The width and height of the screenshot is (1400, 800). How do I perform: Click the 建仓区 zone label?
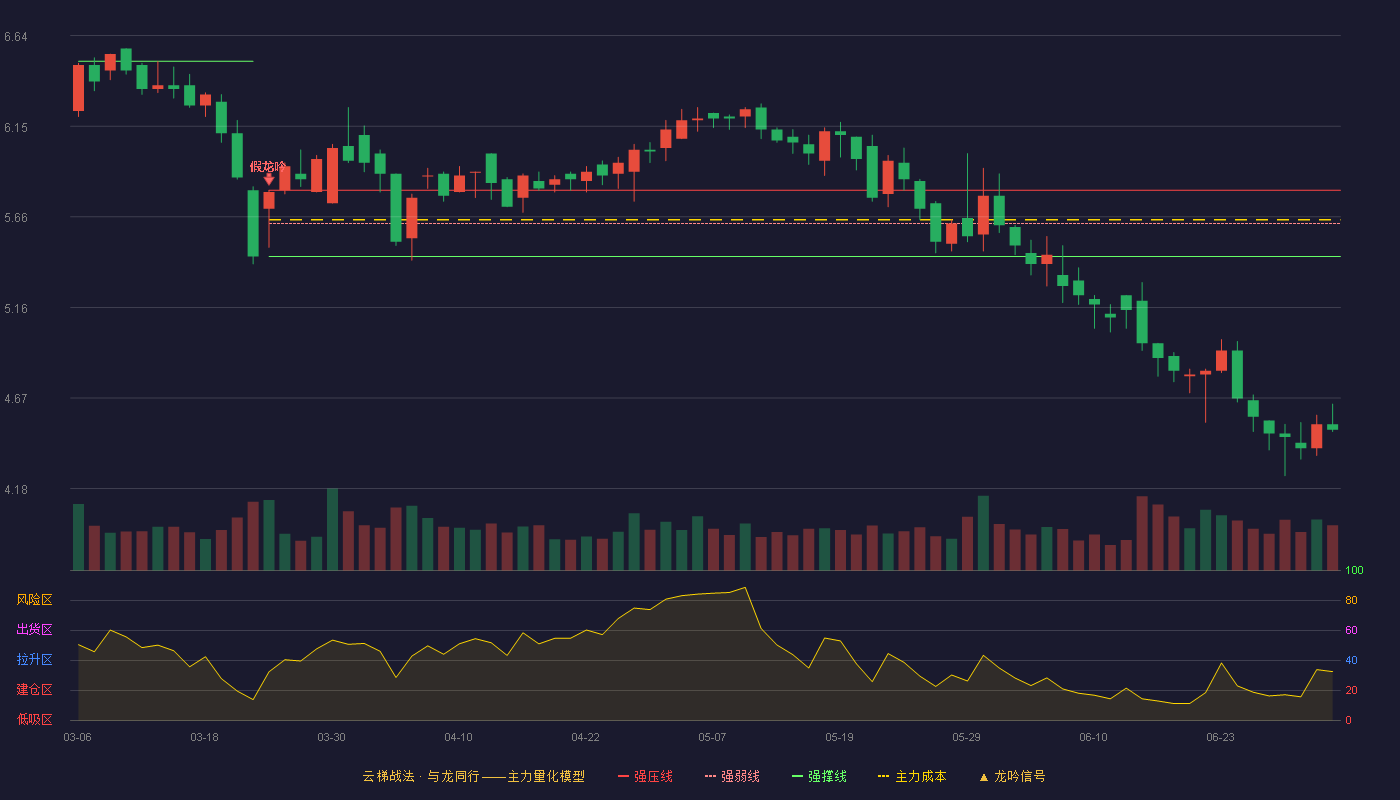(x=34, y=690)
